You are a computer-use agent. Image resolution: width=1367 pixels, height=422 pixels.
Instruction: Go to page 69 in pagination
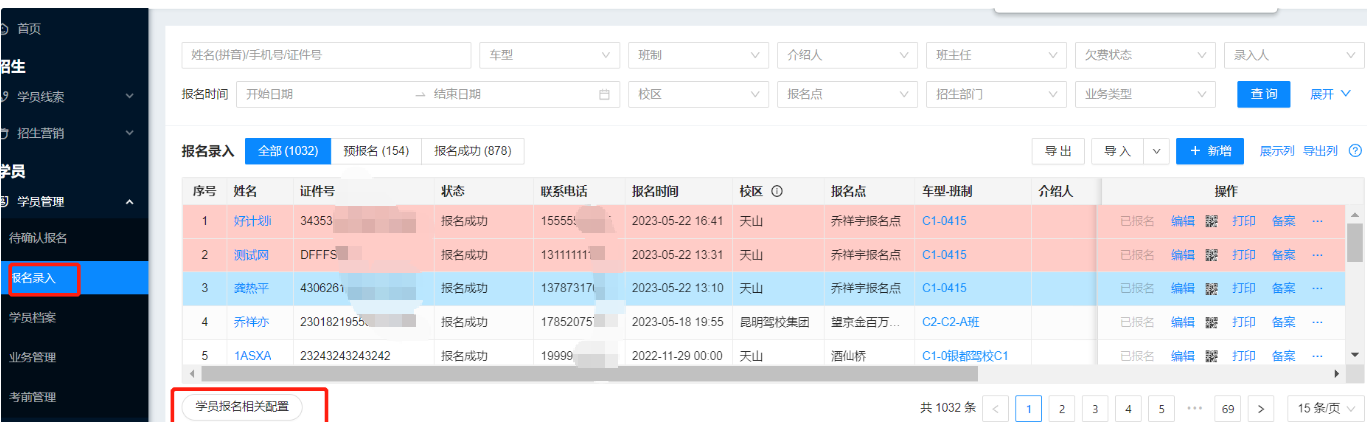tap(1228, 408)
